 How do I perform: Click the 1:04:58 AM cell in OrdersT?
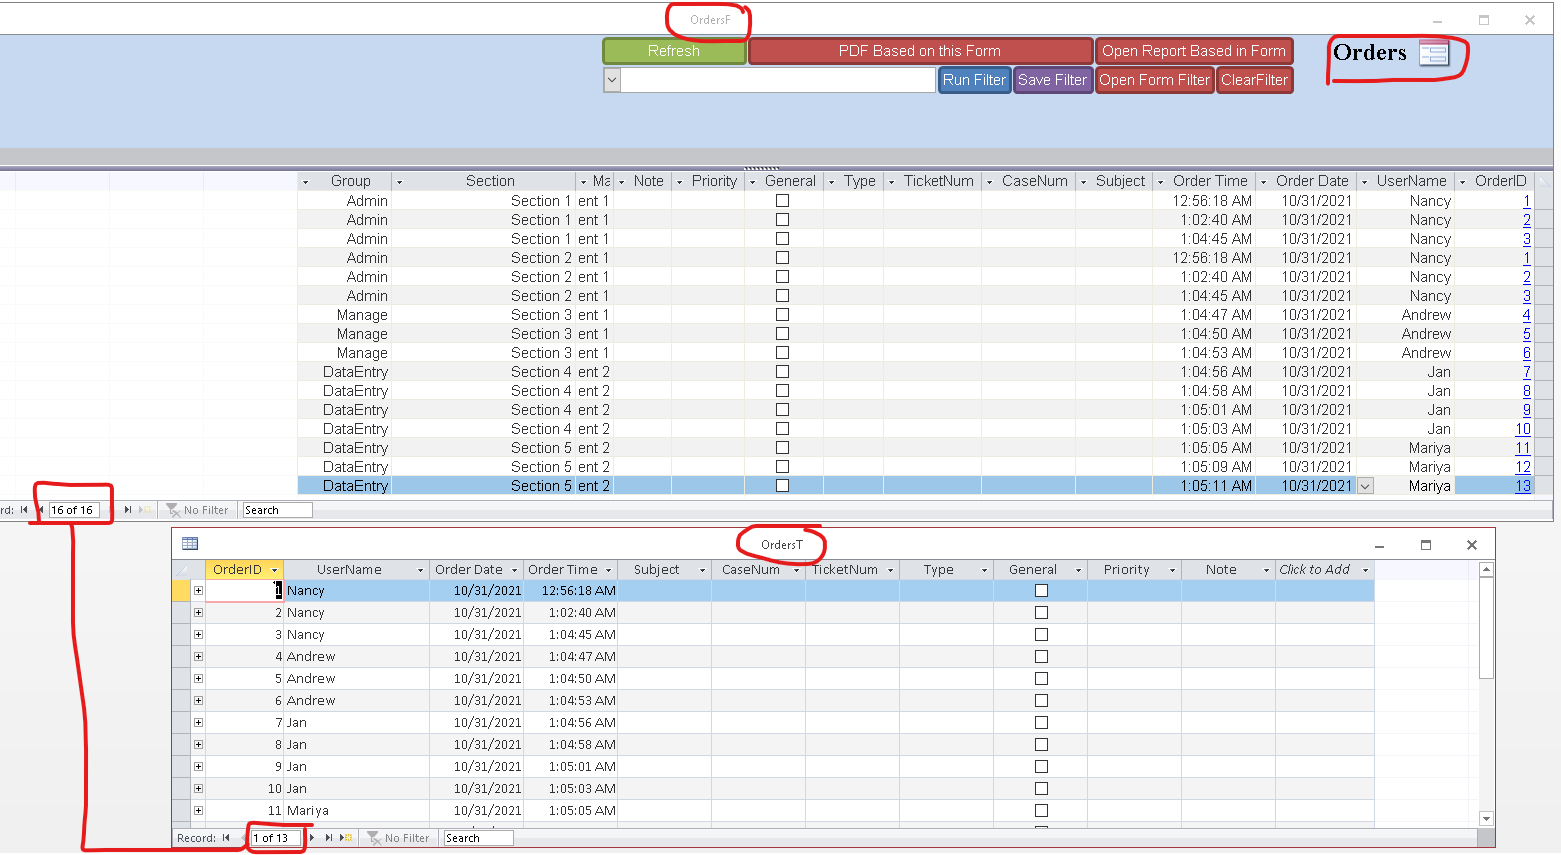click(570, 745)
